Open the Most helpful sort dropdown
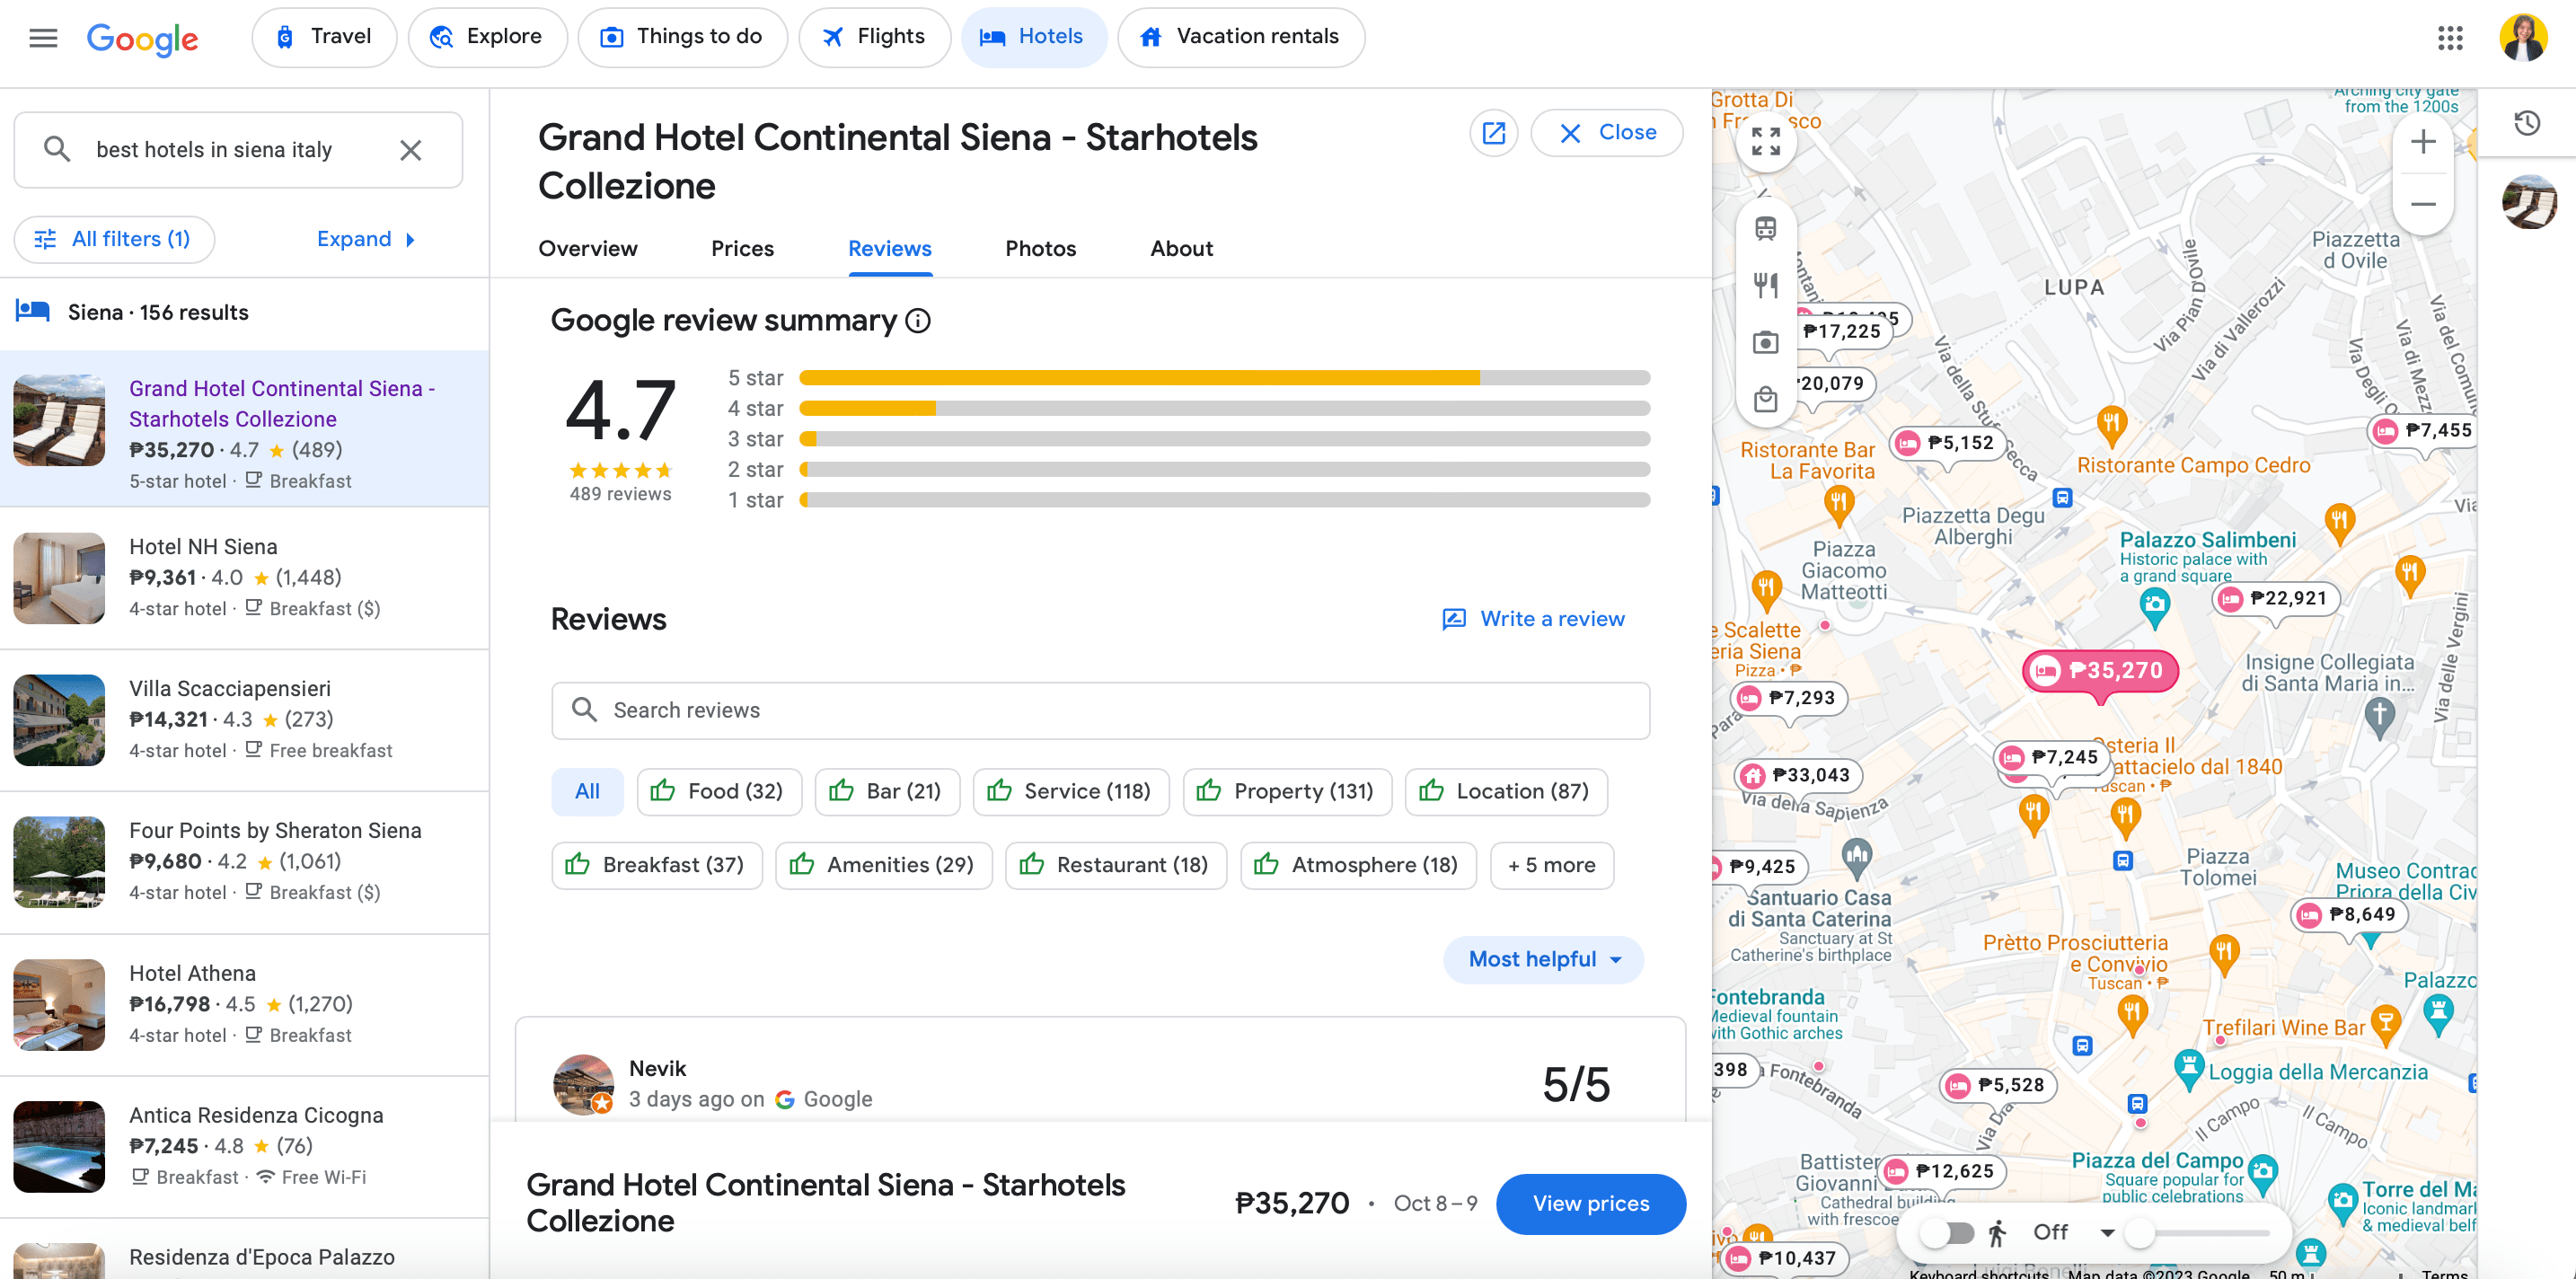The image size is (2576, 1279). coord(1543,959)
